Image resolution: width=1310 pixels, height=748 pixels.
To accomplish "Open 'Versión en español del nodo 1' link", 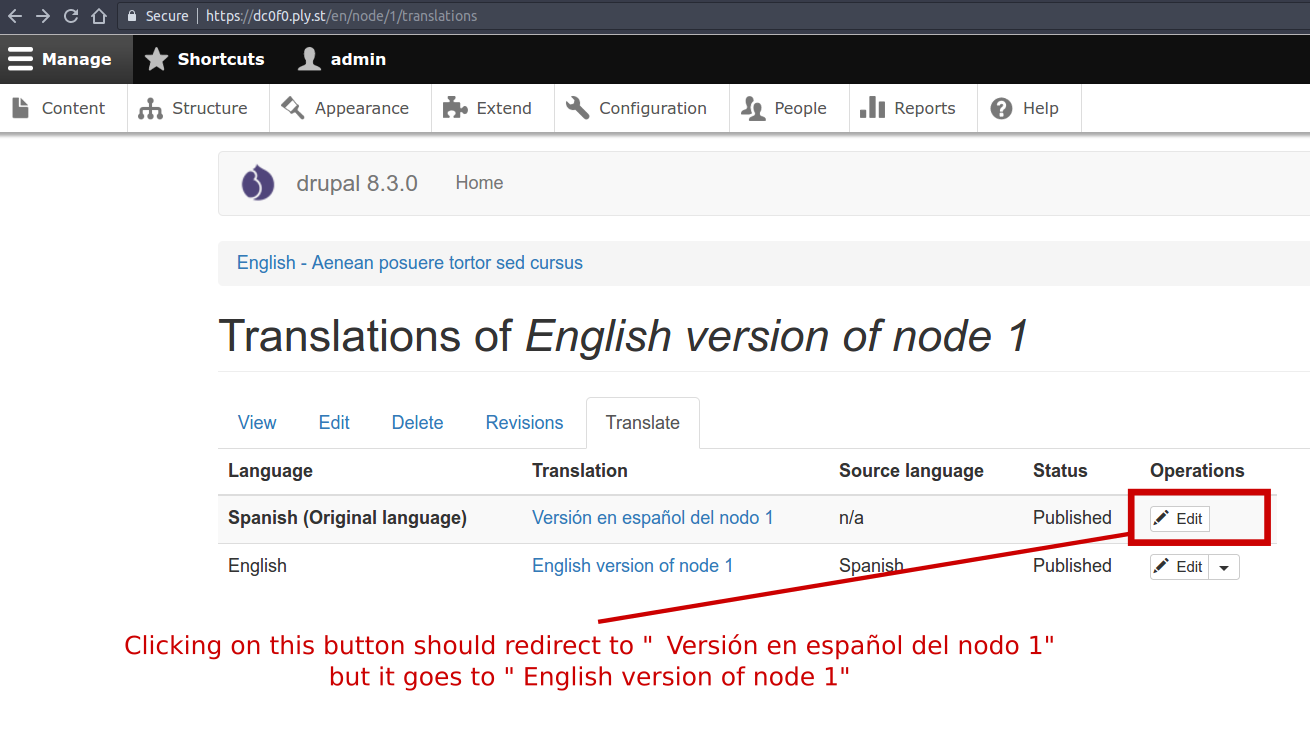I will point(652,518).
